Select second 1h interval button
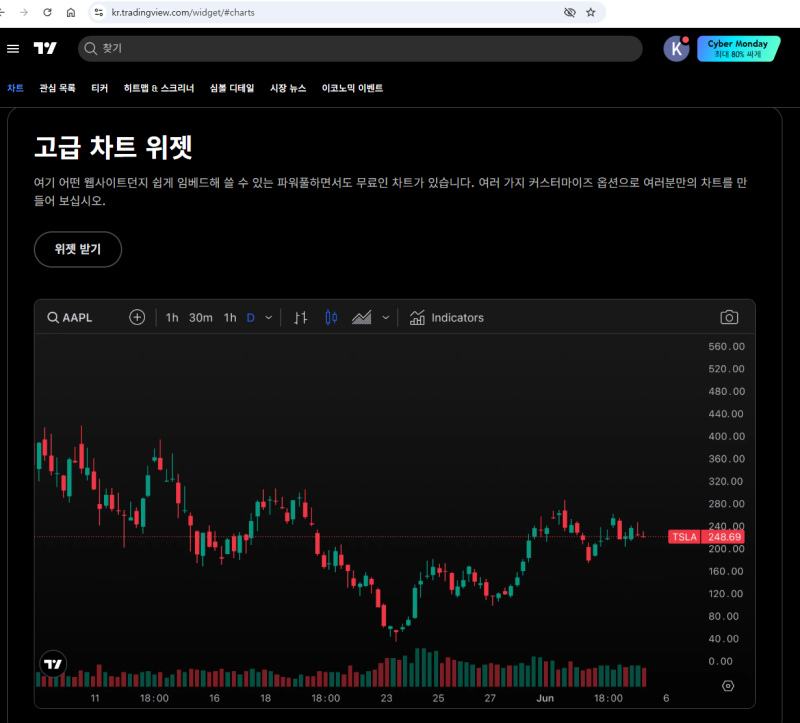This screenshot has width=800, height=723. [x=230, y=317]
